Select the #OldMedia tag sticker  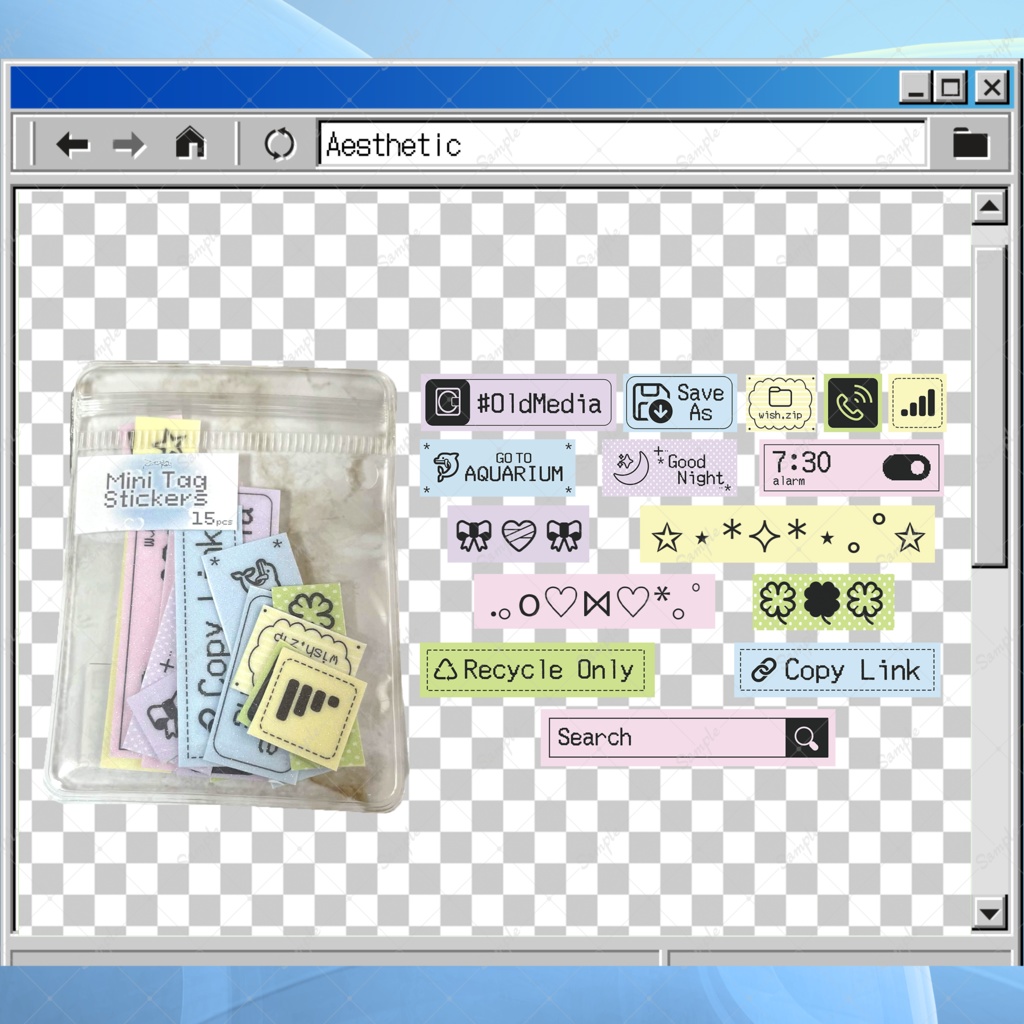pos(518,402)
